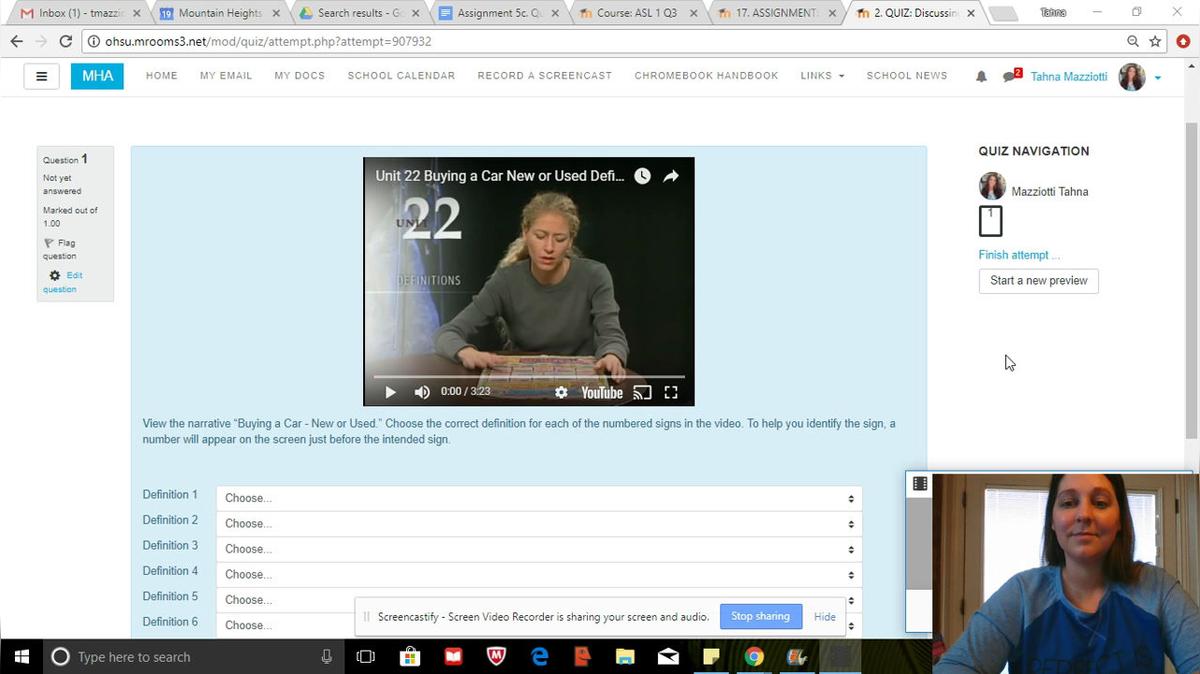Click the Share arrow on video

671,176
